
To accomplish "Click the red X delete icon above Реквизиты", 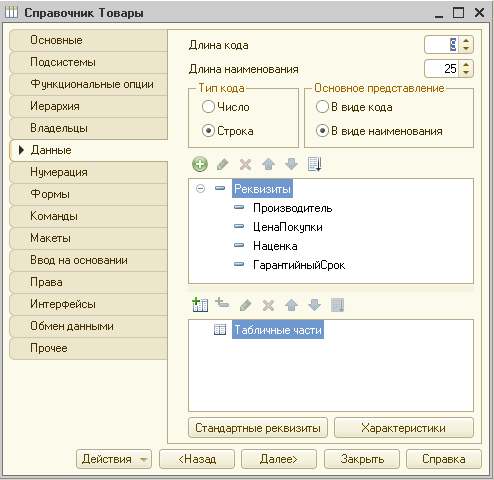I will [246, 164].
